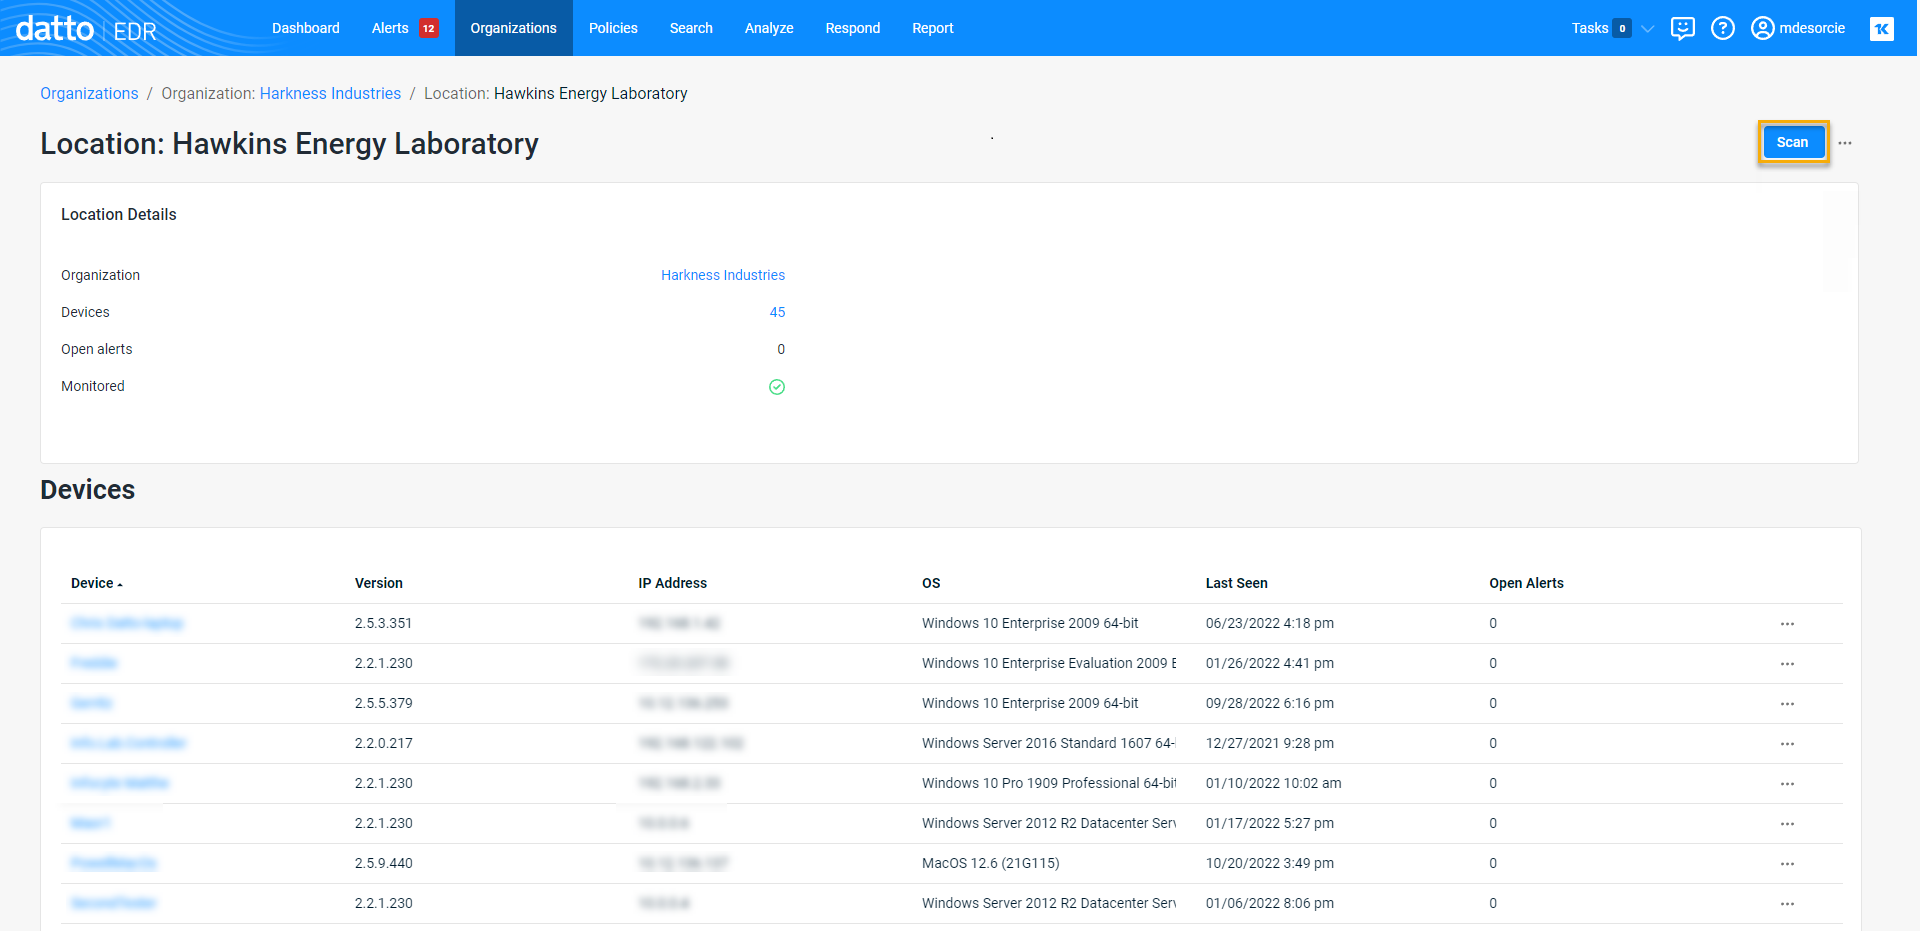Click 'Windows 10 Pro 1909 Professional' cell

pyautogui.click(x=1049, y=783)
